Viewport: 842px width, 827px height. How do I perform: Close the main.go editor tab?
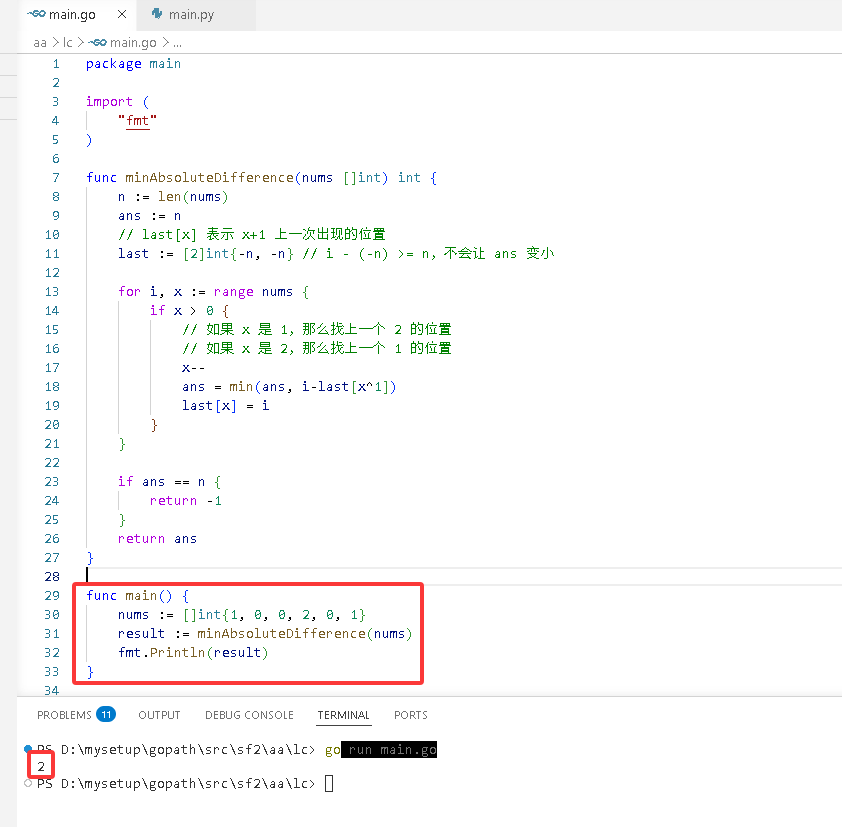pyautogui.click(x=122, y=14)
